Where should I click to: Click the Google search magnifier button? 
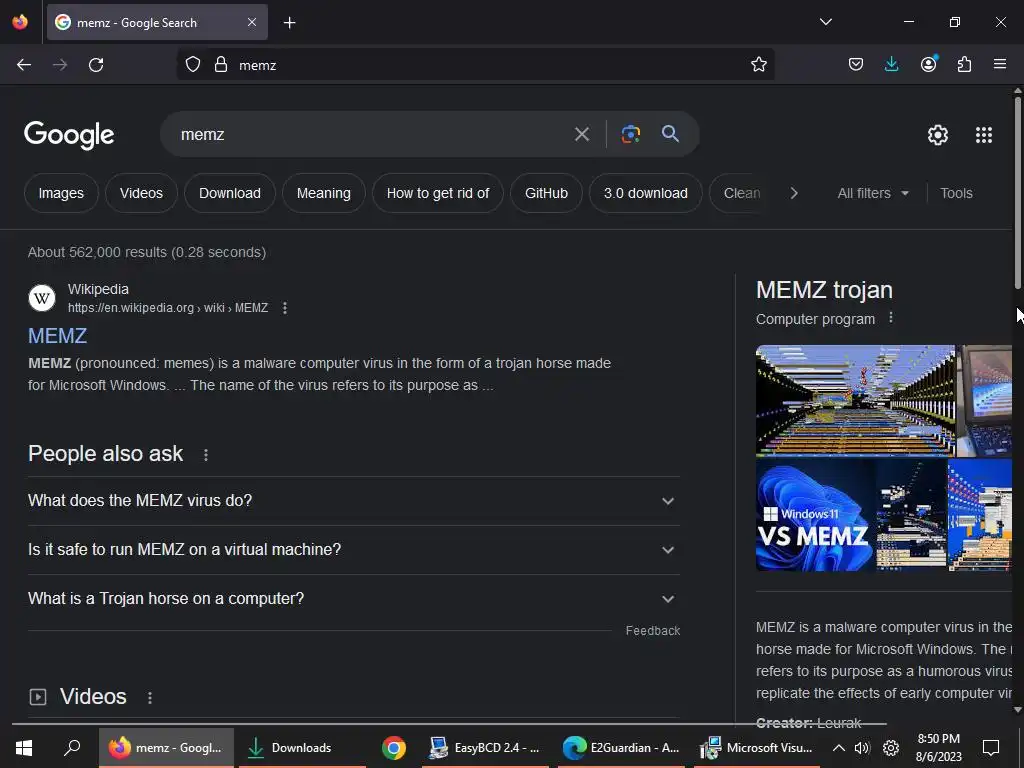pos(670,134)
